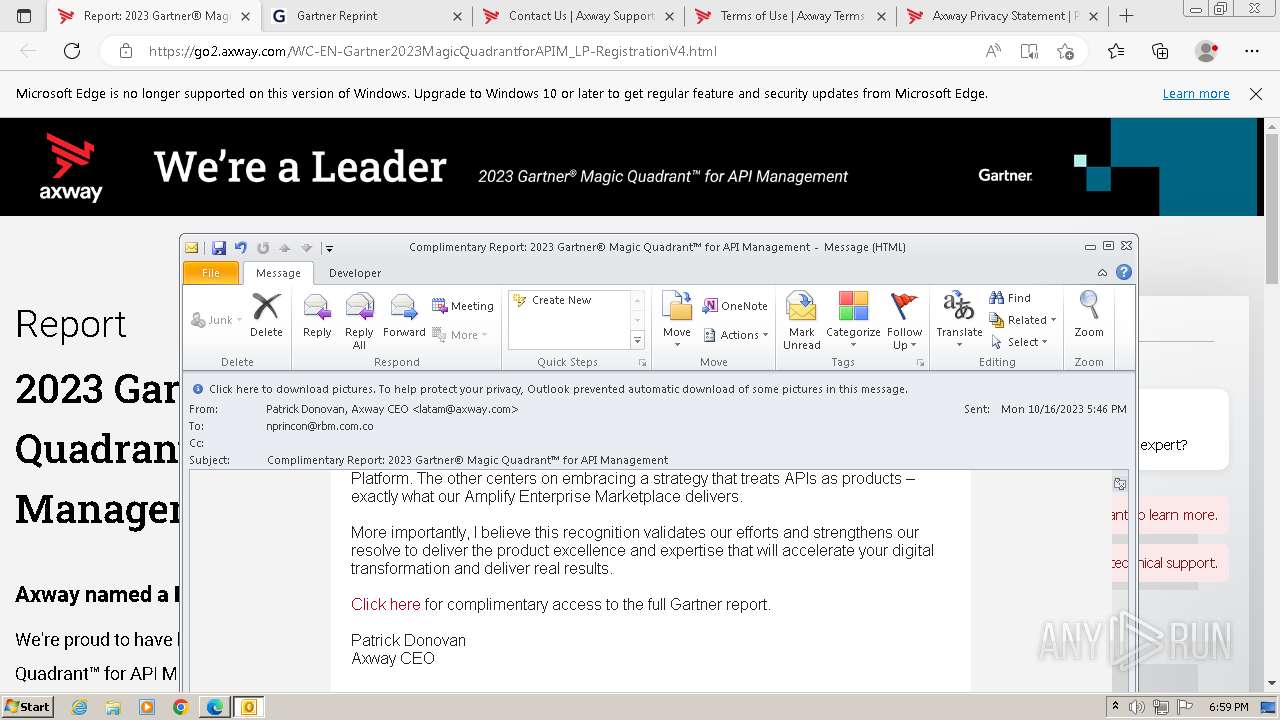Open Edge Settings and more menu
Viewport: 1280px width, 720px height.
click(1252, 51)
